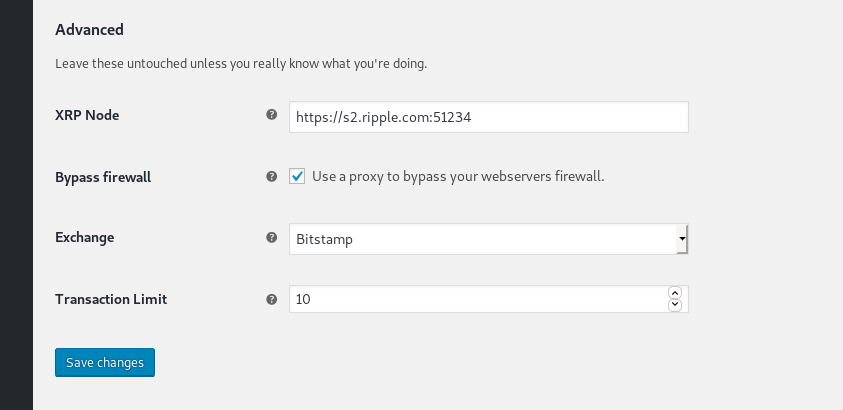
Task: Click the Exchange field label
Action: (84, 238)
